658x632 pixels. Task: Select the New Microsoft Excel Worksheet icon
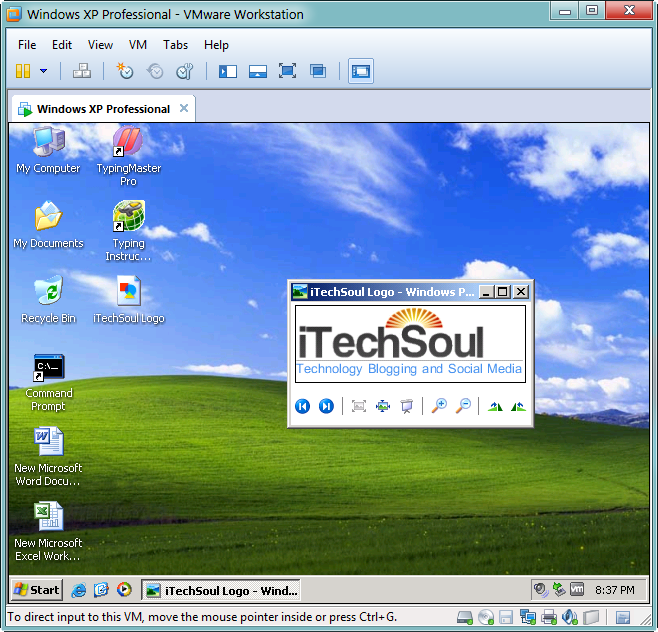click(48, 532)
